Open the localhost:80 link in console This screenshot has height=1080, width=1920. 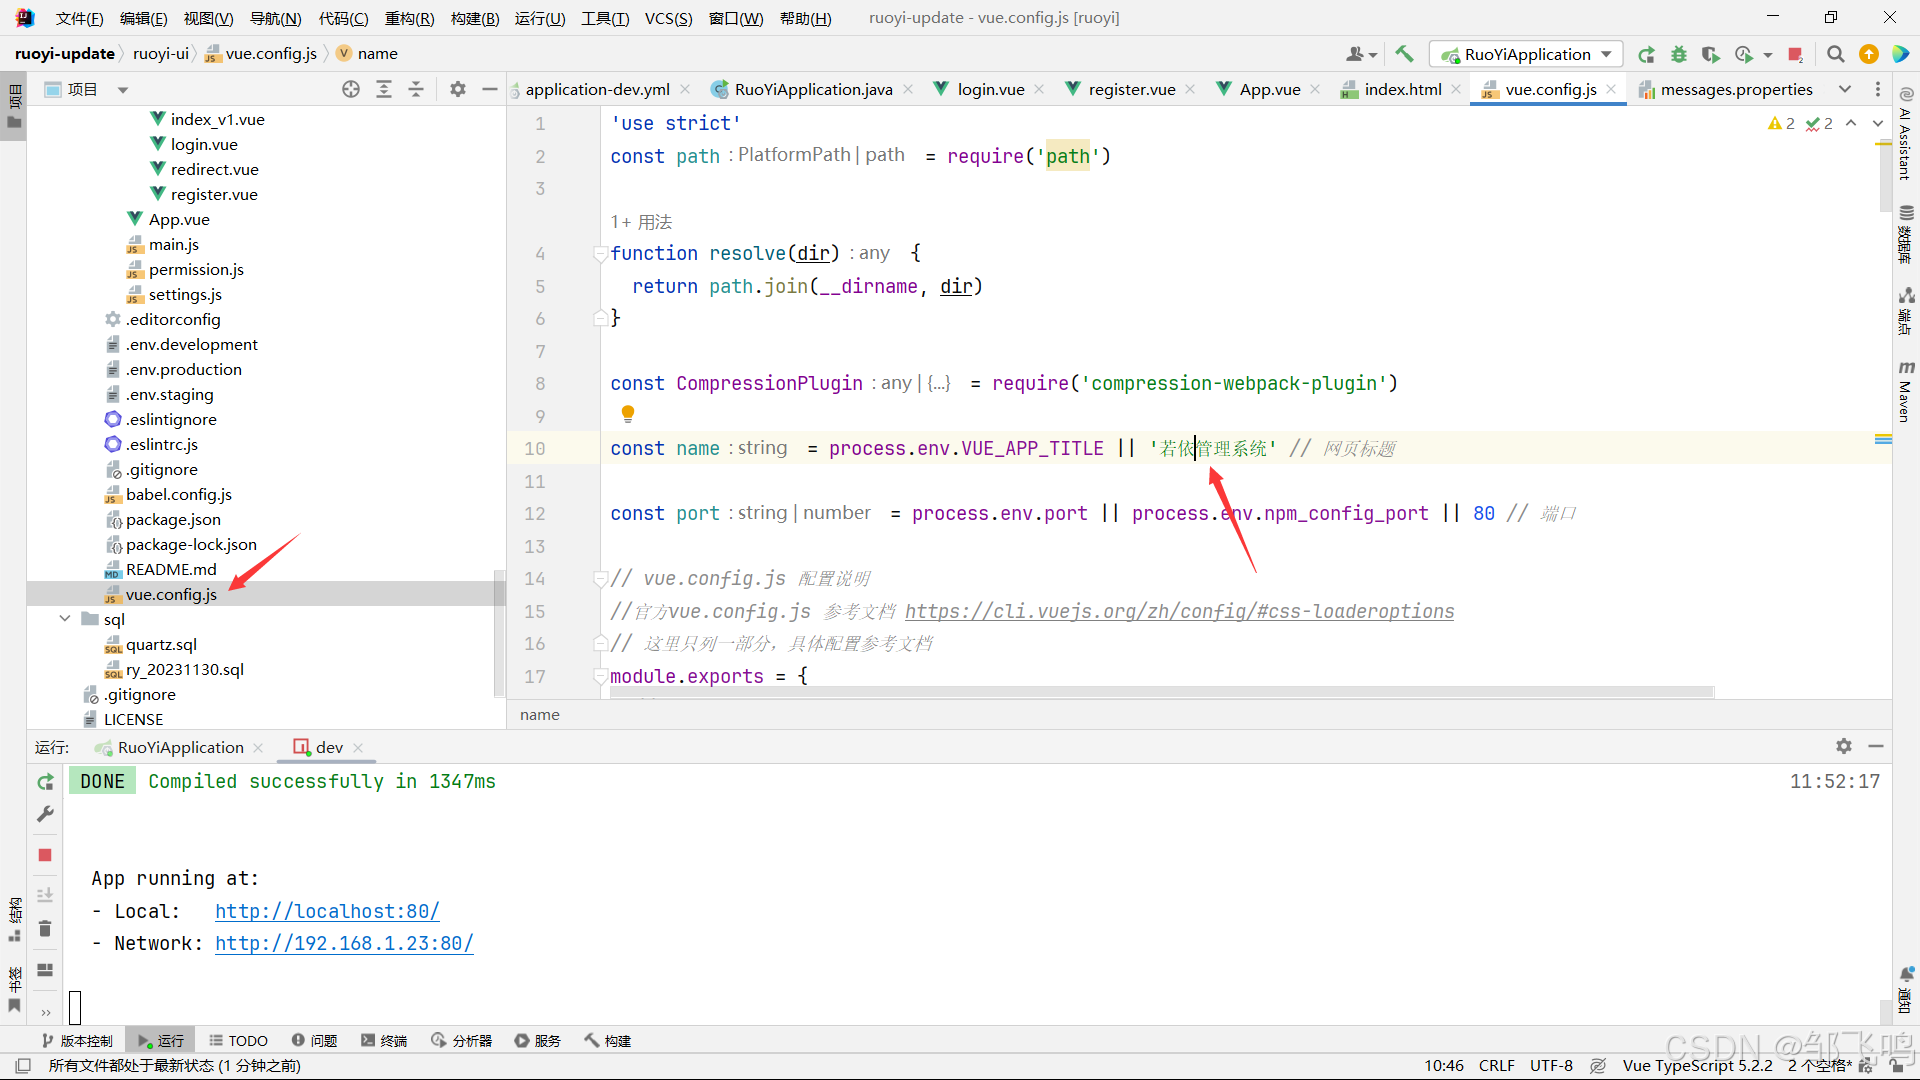(327, 911)
